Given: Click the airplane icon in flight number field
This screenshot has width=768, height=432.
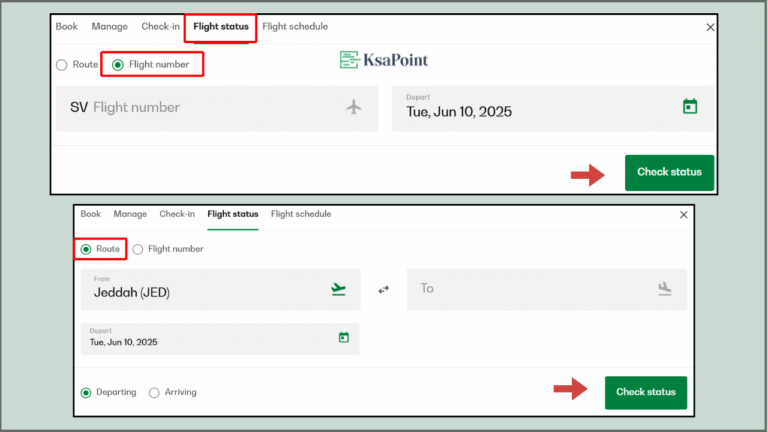Looking at the screenshot, I should [x=353, y=107].
